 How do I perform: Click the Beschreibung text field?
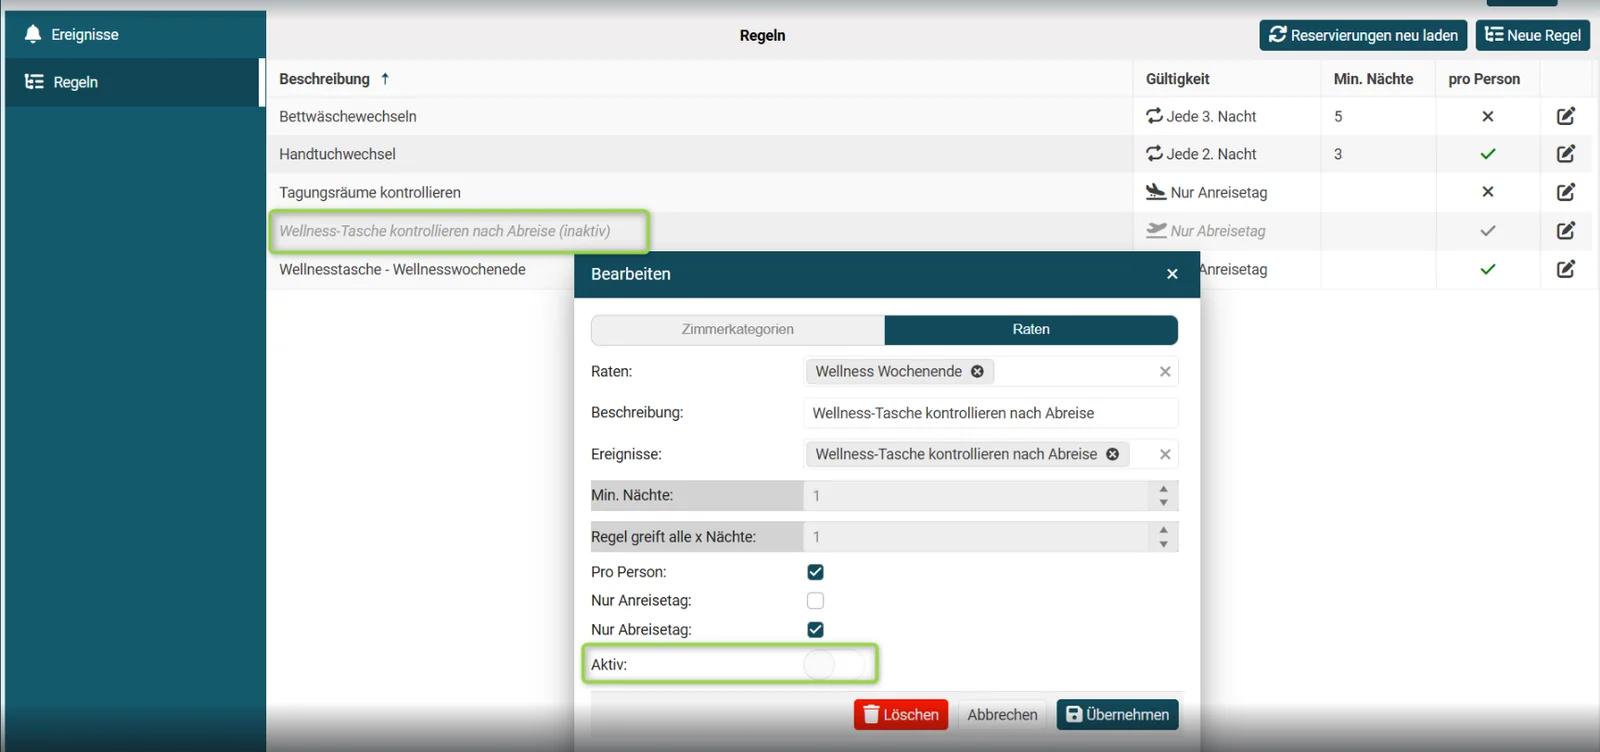pyautogui.click(x=990, y=413)
